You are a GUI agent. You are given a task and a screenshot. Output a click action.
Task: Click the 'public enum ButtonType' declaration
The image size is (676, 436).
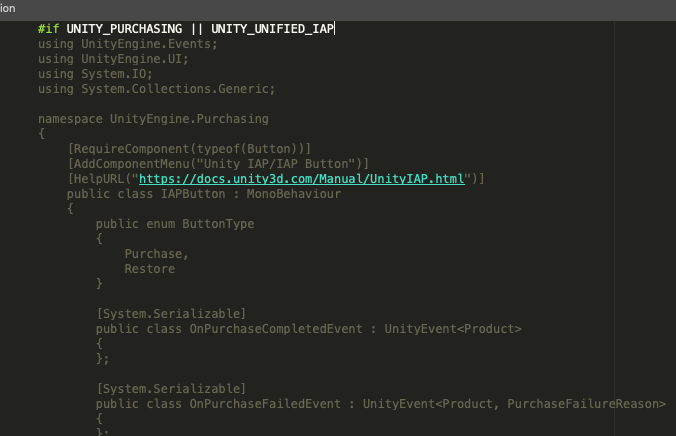point(175,224)
